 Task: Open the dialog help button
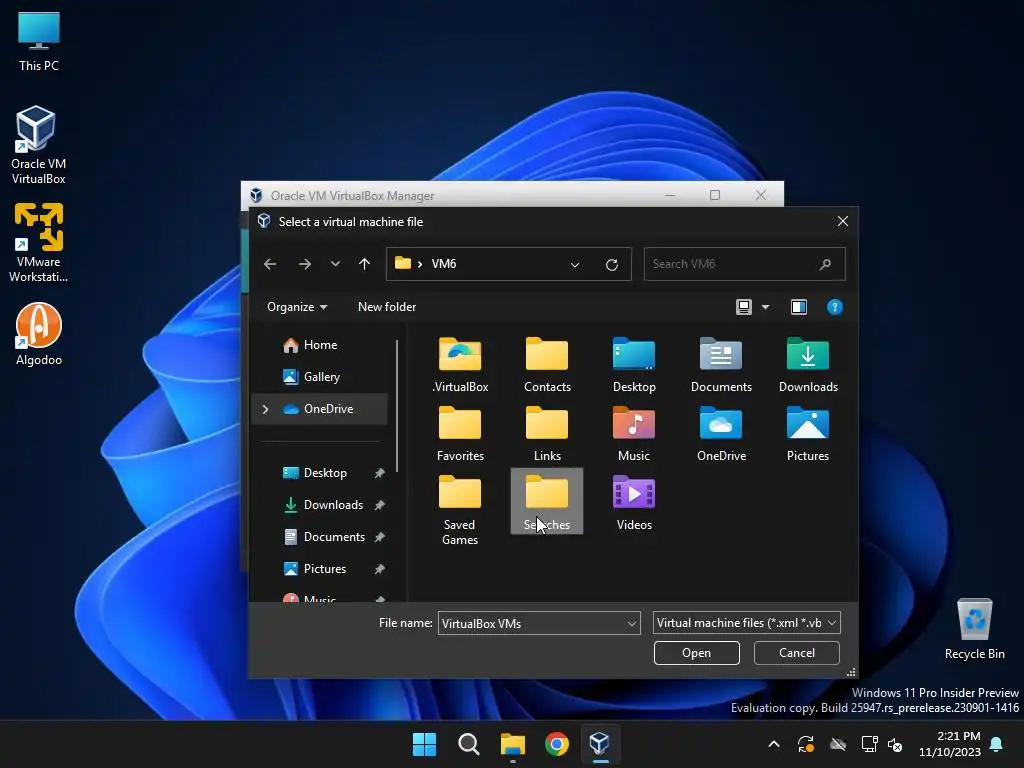click(x=834, y=307)
